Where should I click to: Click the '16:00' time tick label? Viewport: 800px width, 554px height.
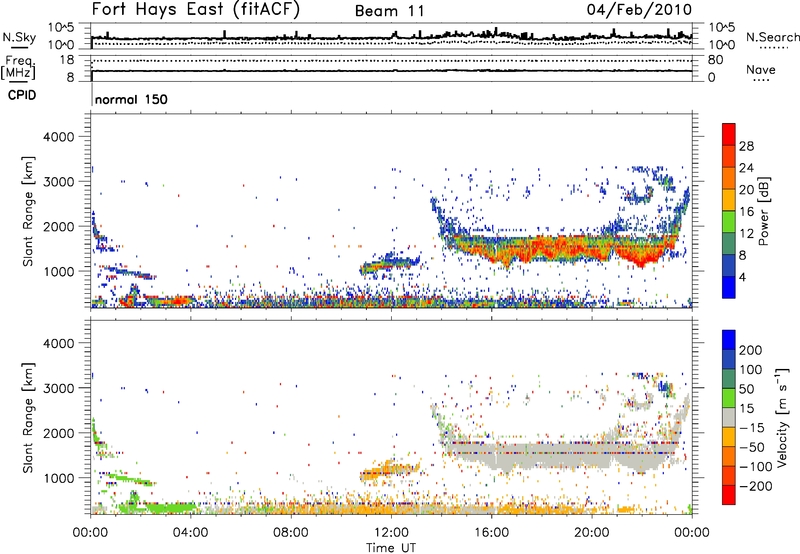pos(491,533)
